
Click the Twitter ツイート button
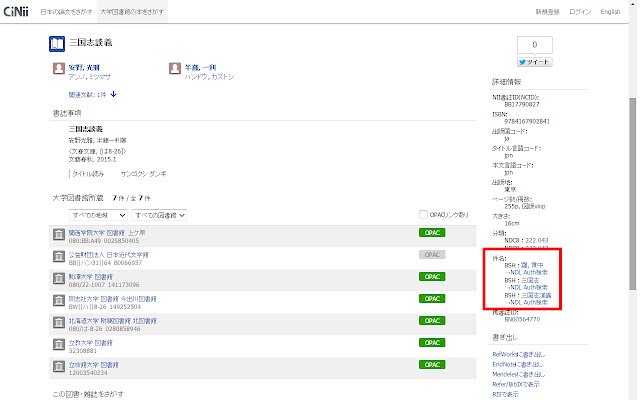point(535,62)
